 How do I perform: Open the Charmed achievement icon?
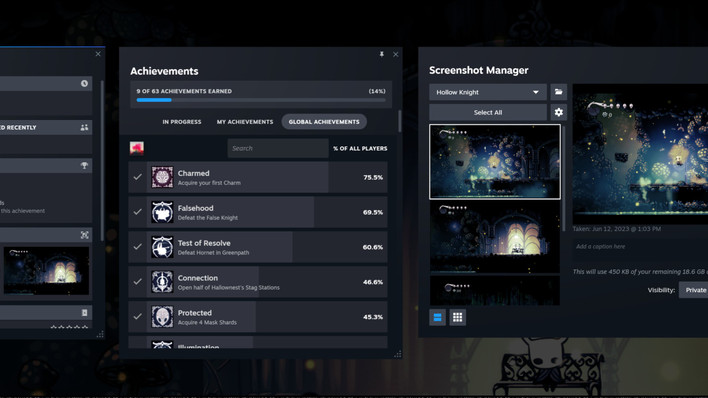click(162, 177)
